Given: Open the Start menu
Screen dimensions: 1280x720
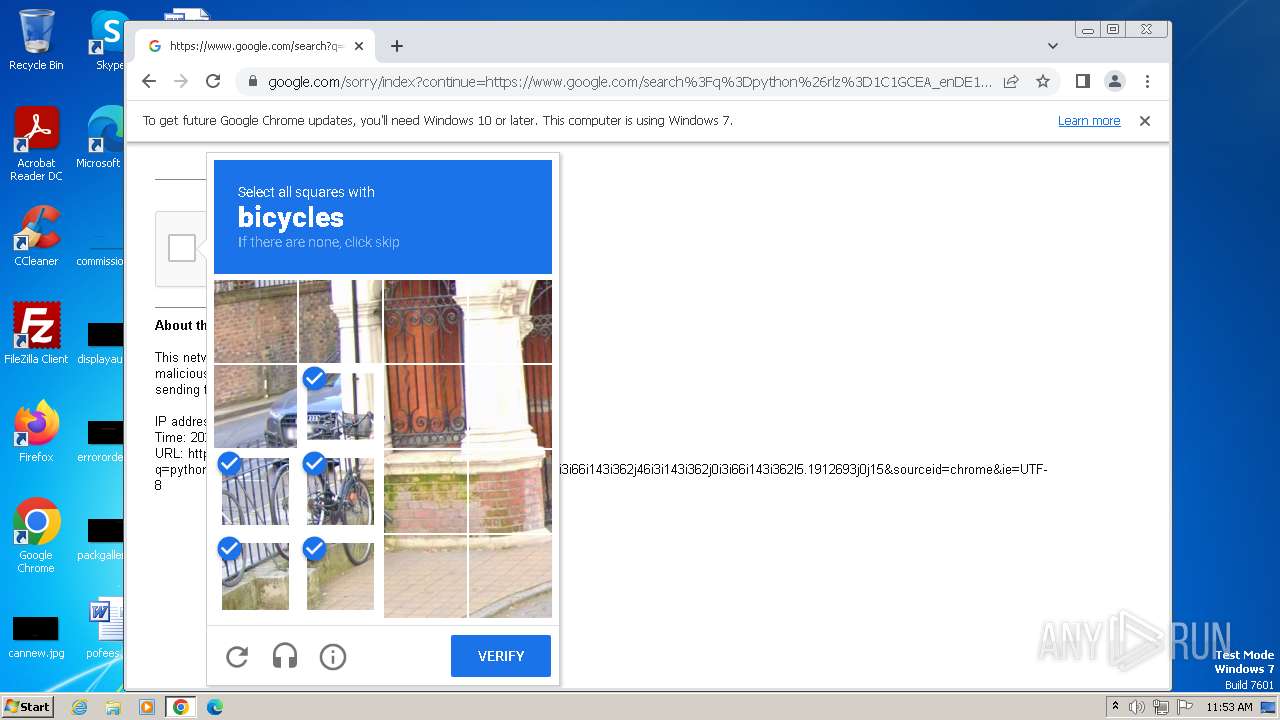Looking at the screenshot, I should point(28,706).
